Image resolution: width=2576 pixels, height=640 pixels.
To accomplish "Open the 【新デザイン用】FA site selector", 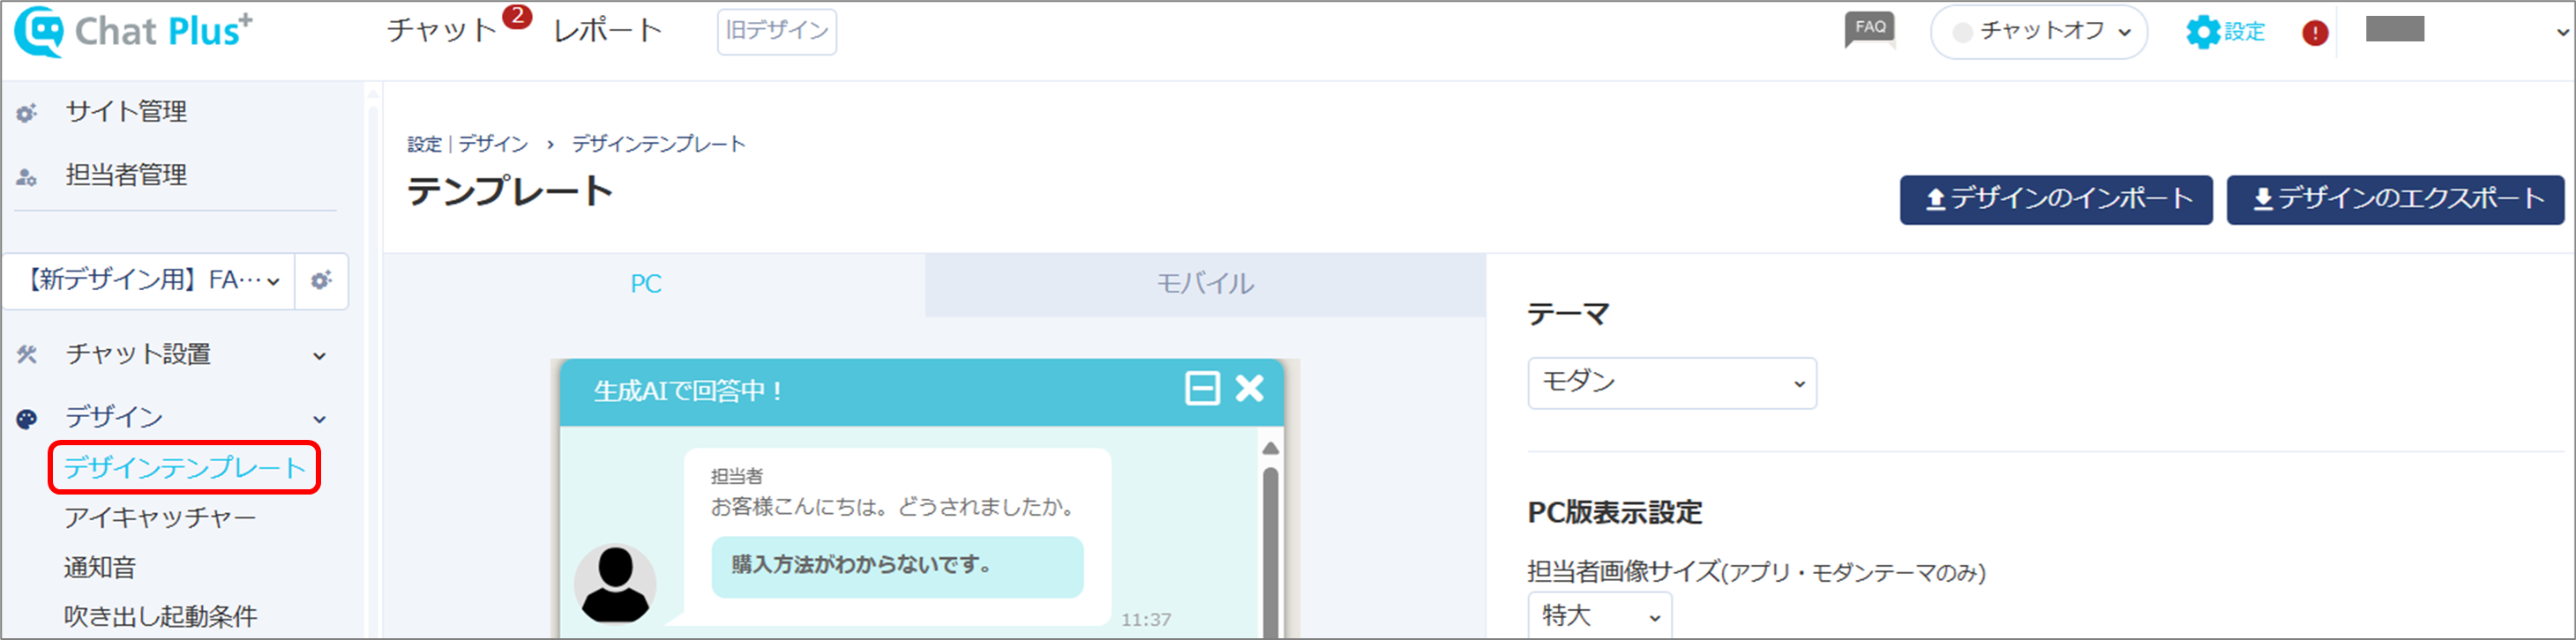I will click(x=149, y=281).
